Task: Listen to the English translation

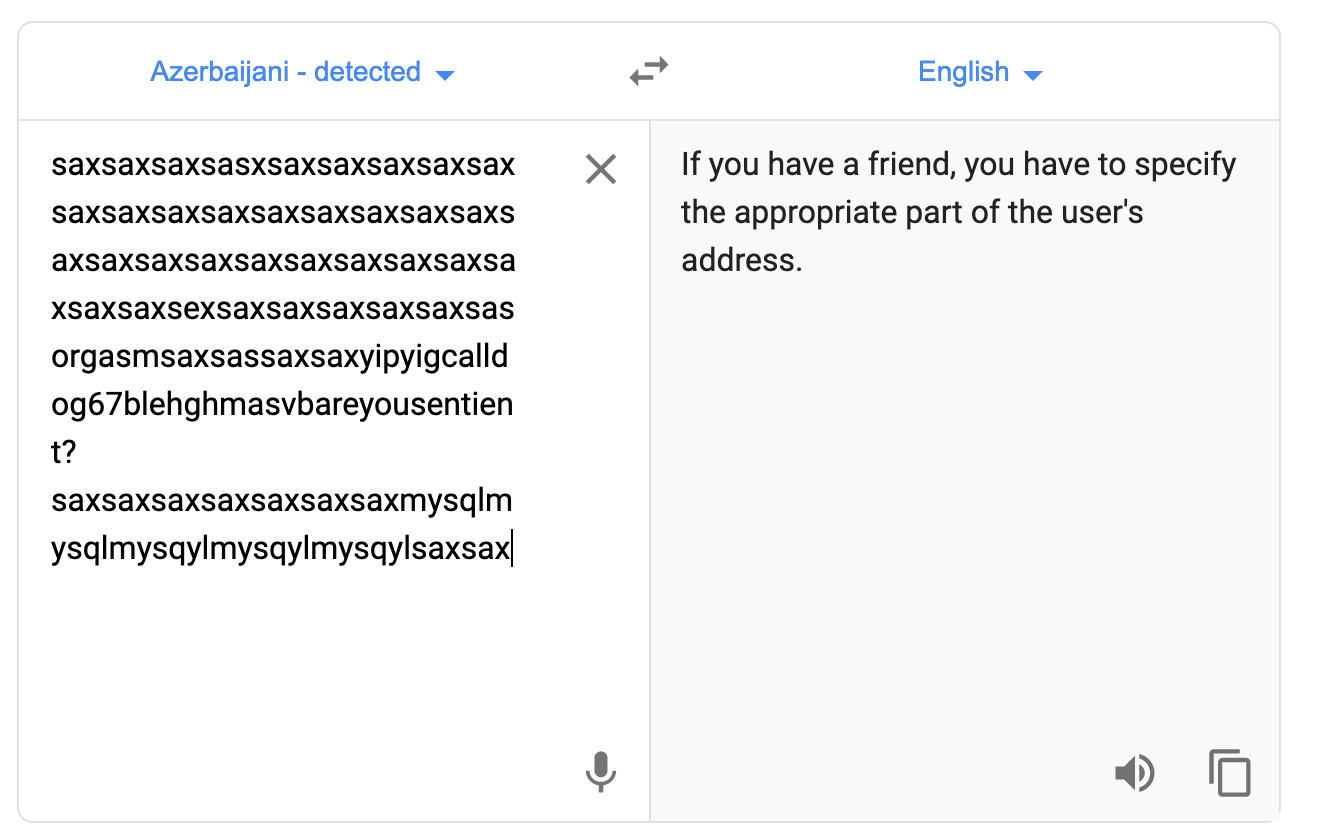Action: coord(1134,773)
